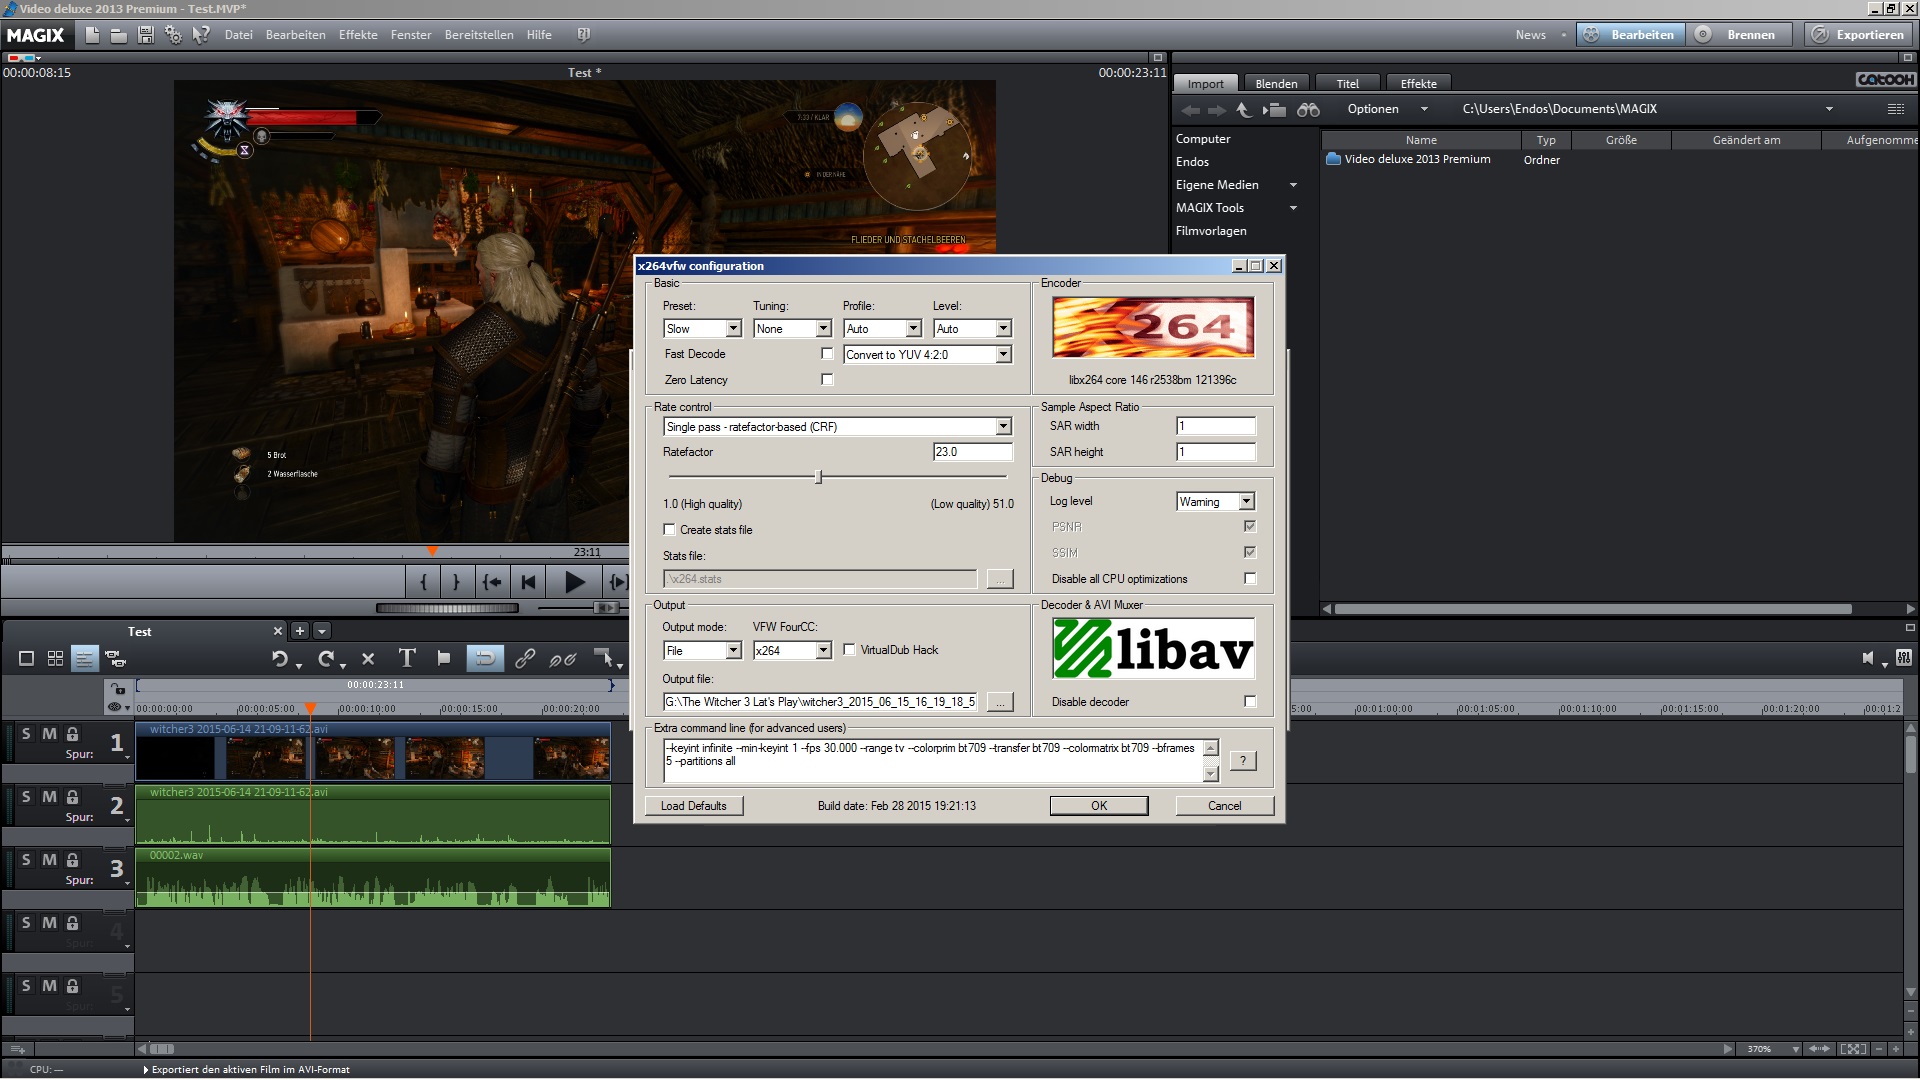The image size is (1920, 1080).
Task: Open the Convert to YUV 4:2:0 dropdown
Action: click(x=928, y=355)
